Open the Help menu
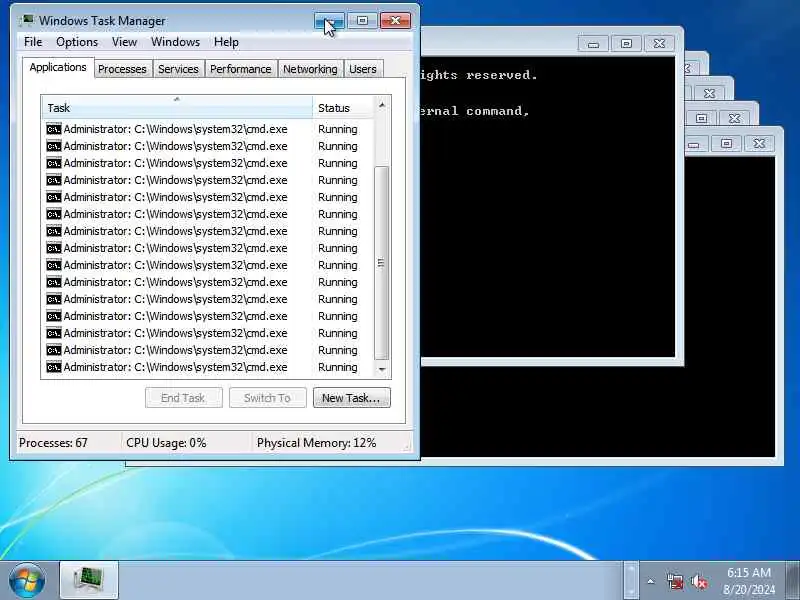 [226, 42]
